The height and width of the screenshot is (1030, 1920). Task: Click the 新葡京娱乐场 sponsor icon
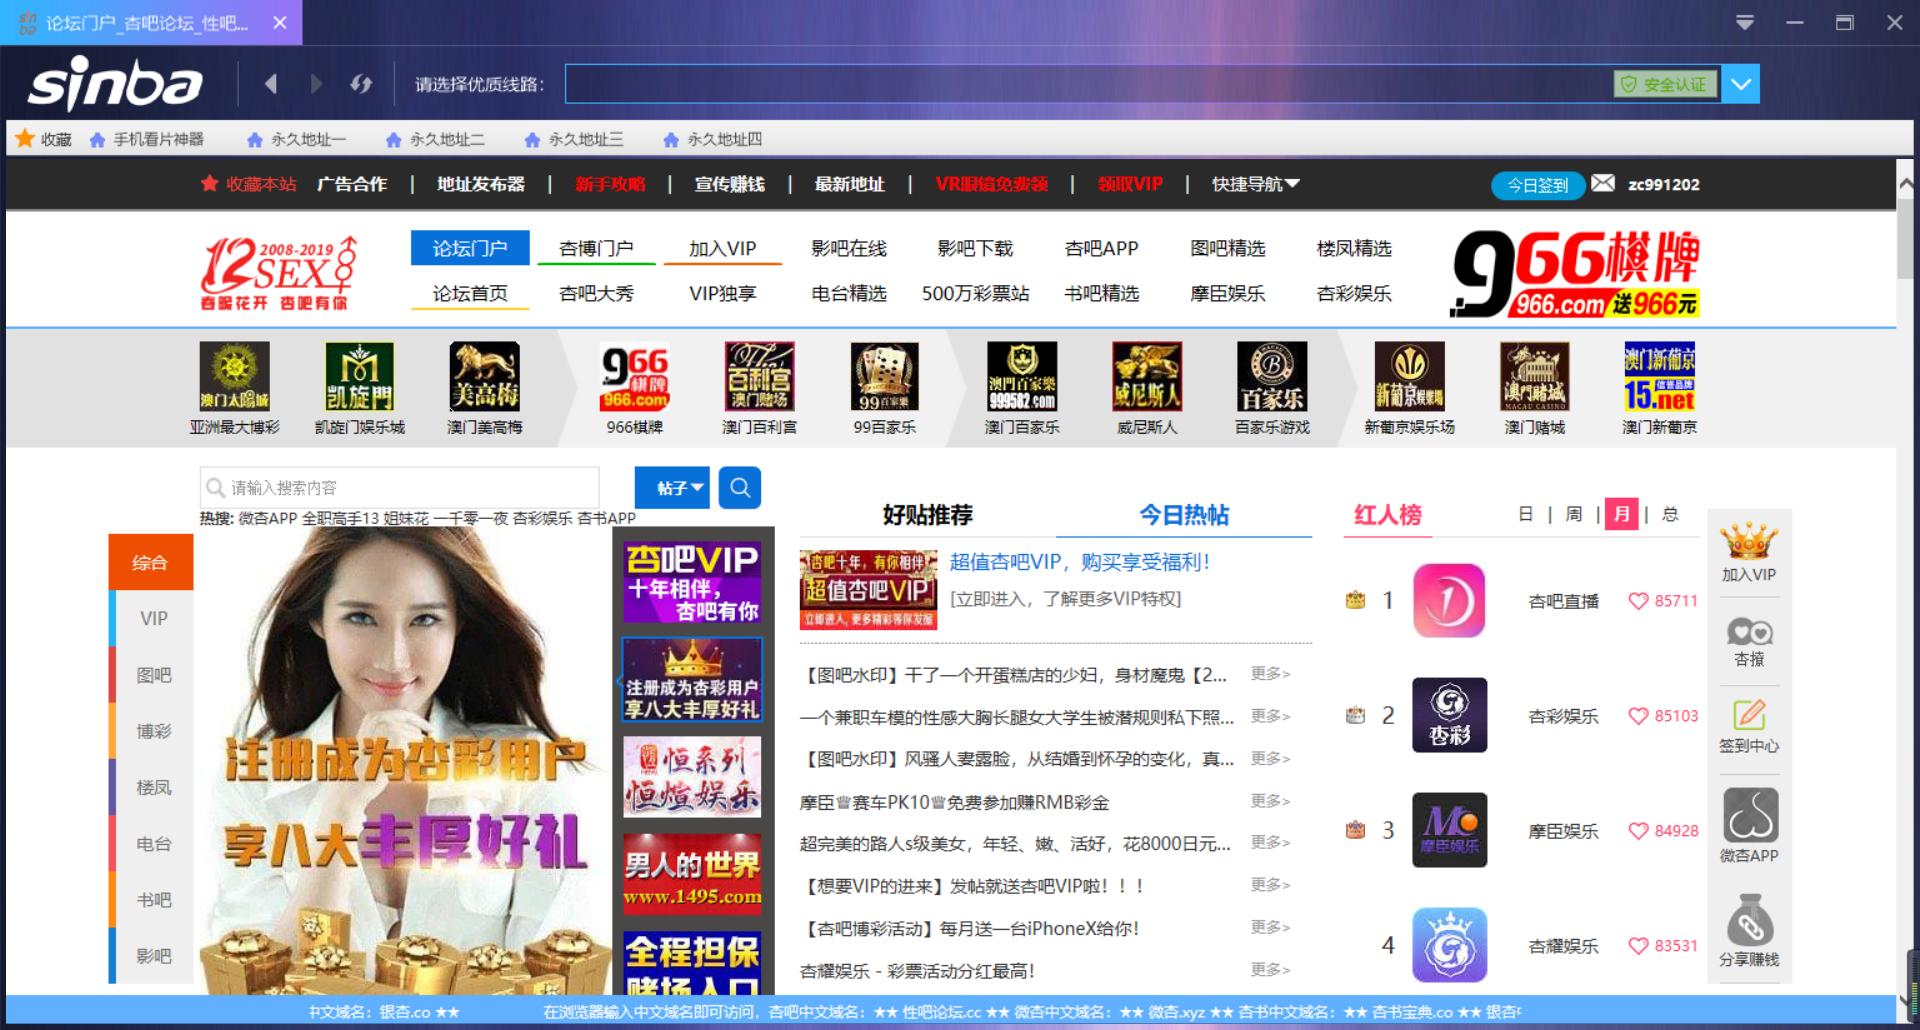click(x=1410, y=377)
